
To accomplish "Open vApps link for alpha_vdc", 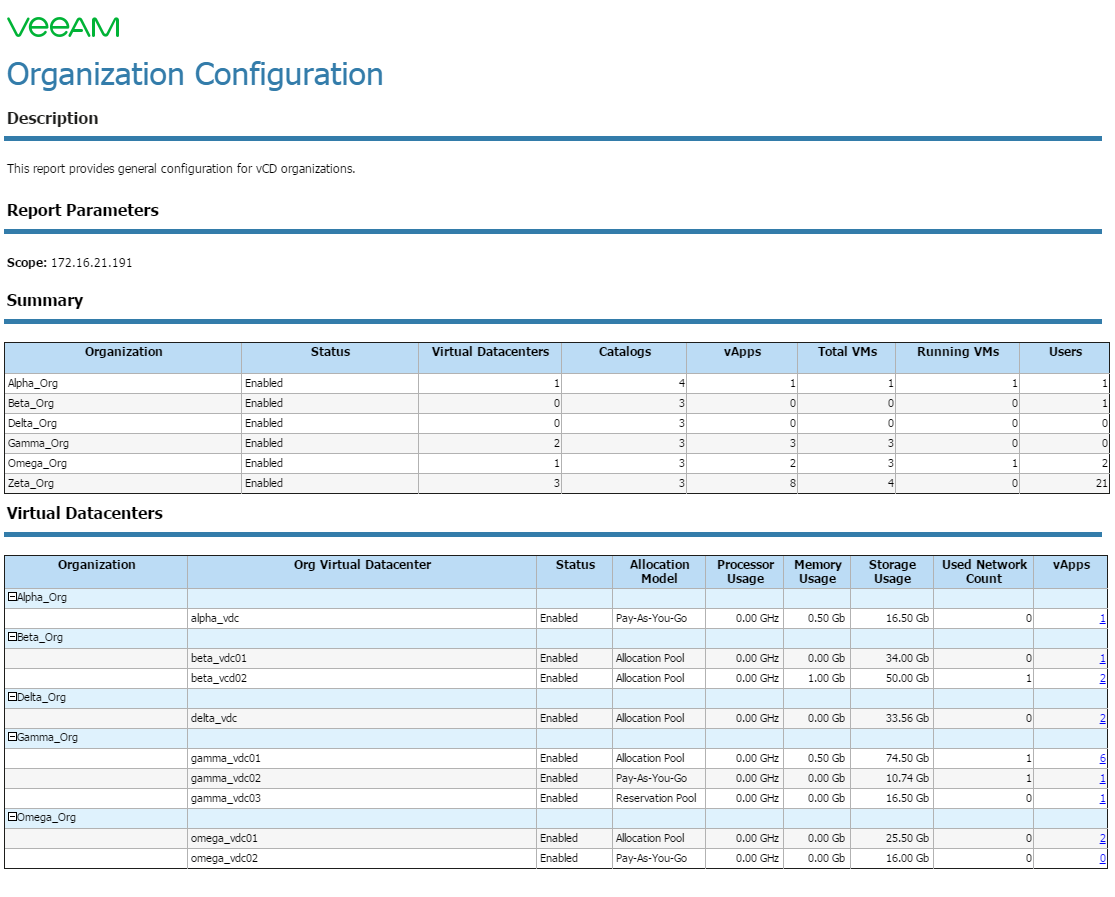I will point(1102,618).
